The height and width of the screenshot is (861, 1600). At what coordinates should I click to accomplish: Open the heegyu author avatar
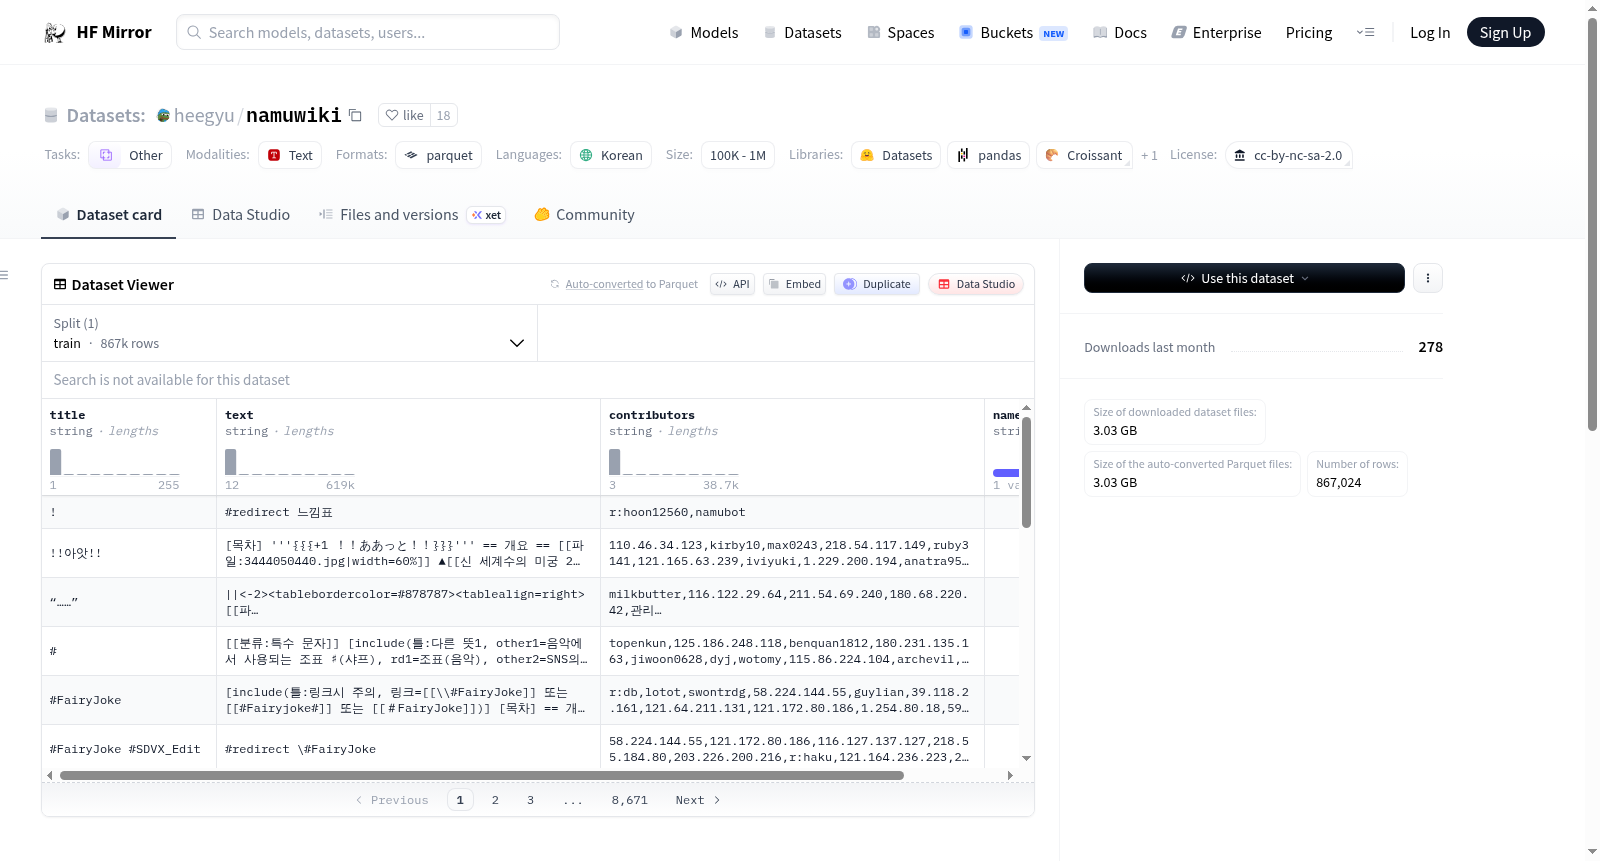pyautogui.click(x=164, y=115)
